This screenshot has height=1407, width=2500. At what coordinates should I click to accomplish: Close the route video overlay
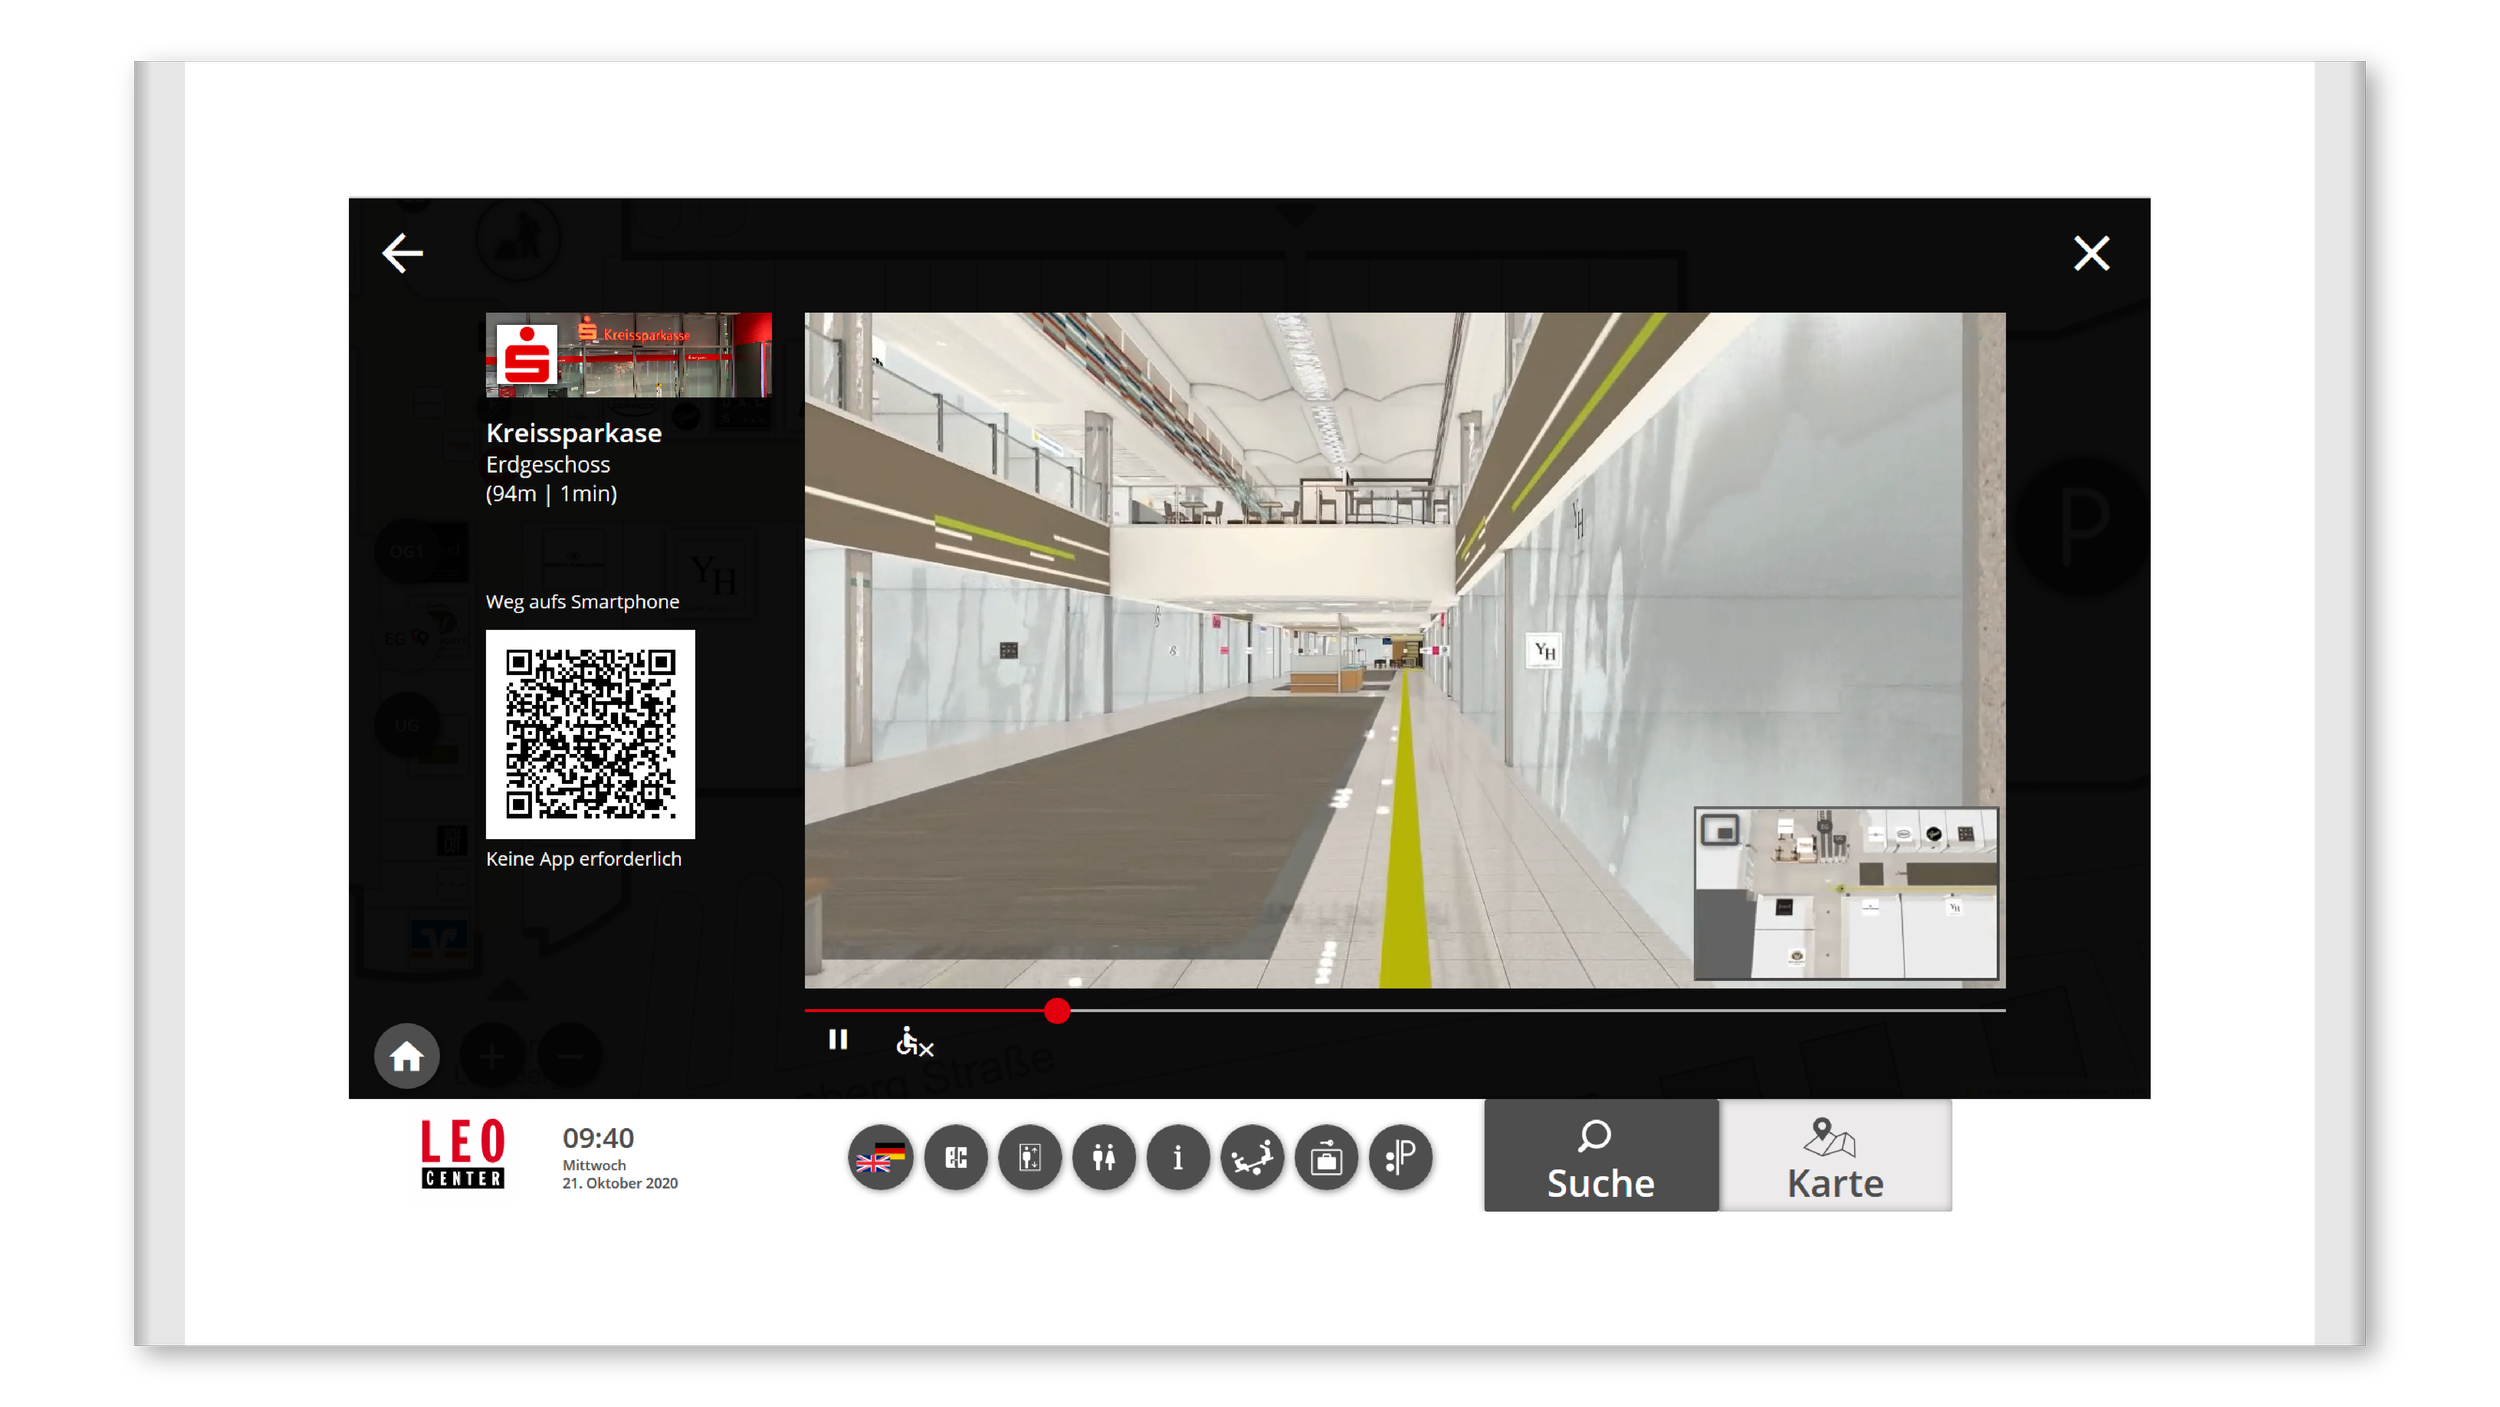(2091, 253)
